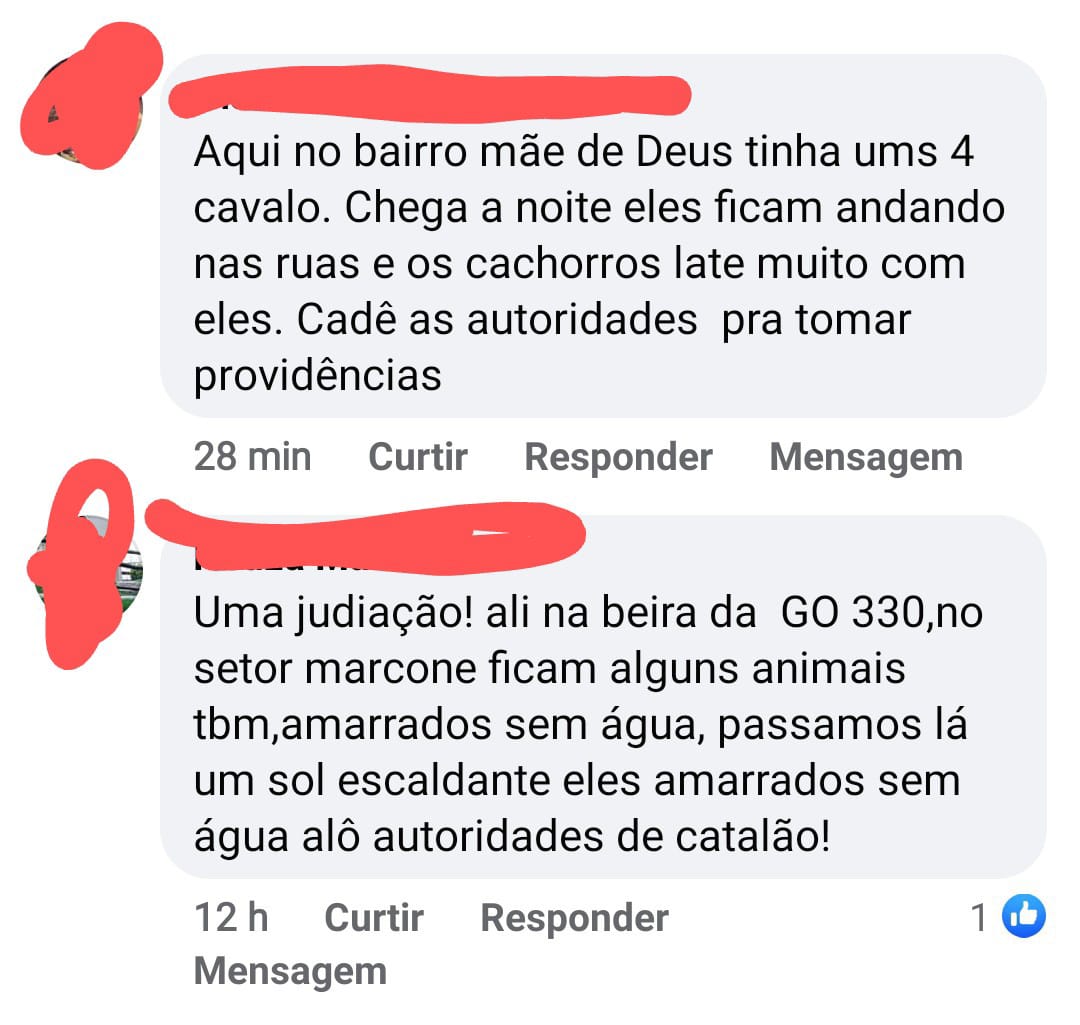Open the 12 h timestamp link
This screenshot has height=1025, width=1080.
[231, 918]
